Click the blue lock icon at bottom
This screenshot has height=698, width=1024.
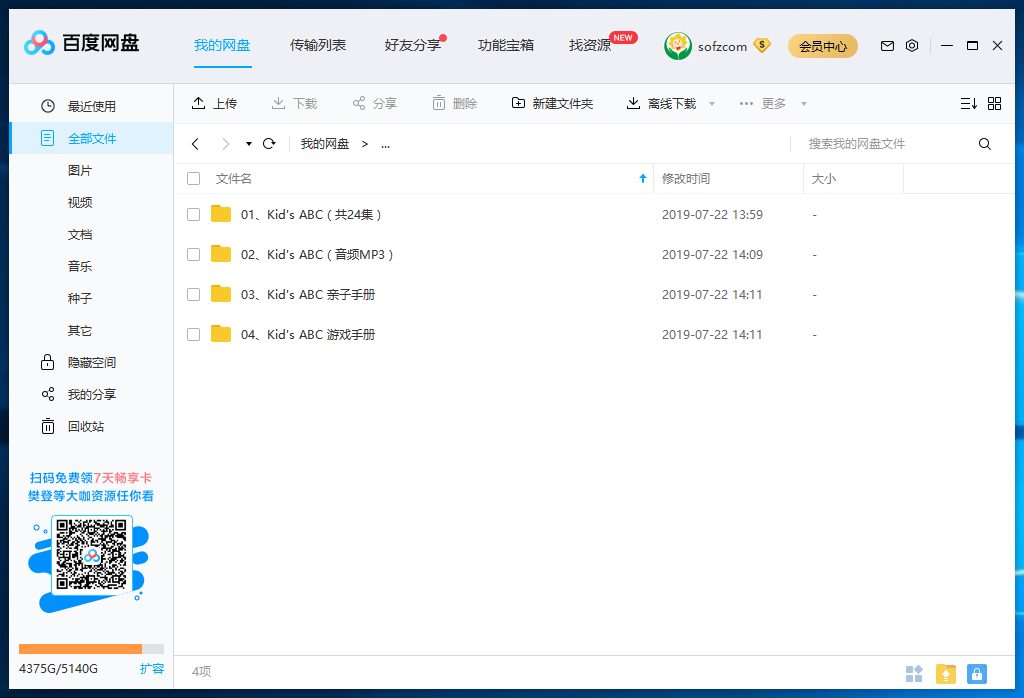(976, 673)
